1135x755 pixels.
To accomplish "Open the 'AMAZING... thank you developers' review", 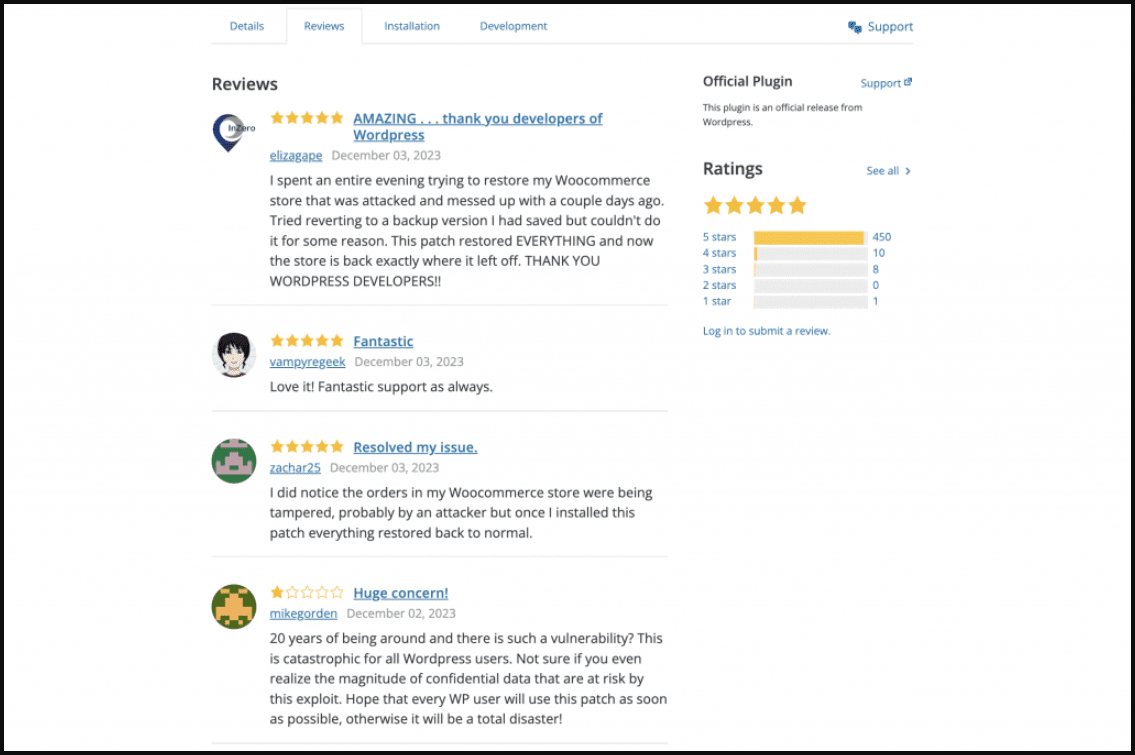I will (477, 127).
